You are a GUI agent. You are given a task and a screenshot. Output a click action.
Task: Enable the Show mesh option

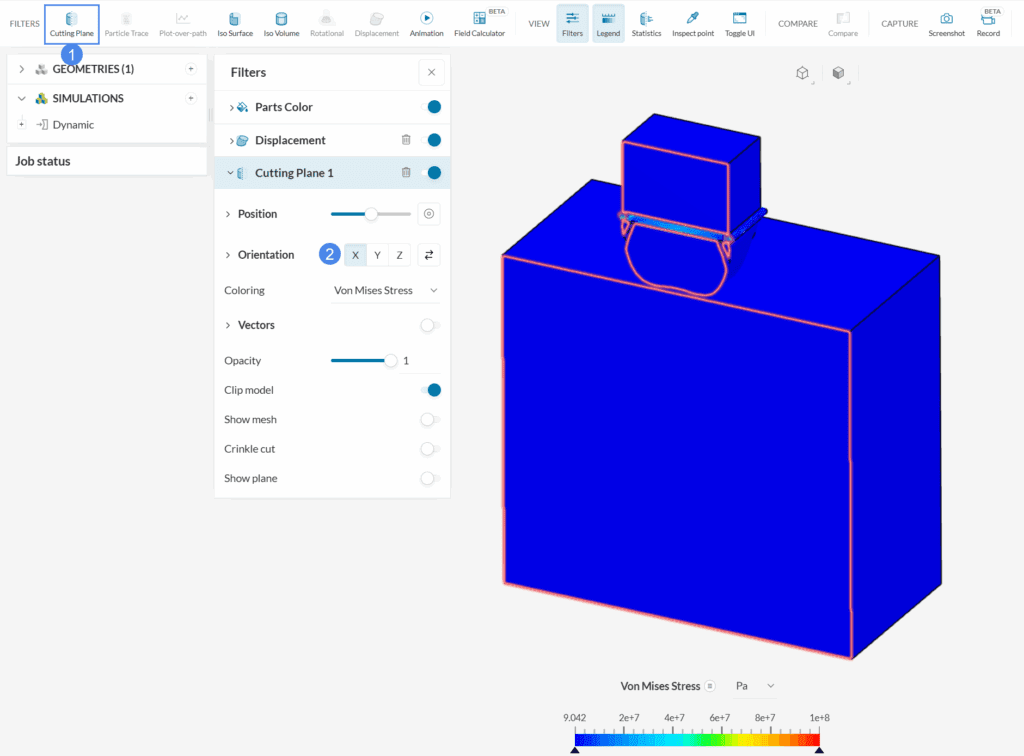click(429, 419)
